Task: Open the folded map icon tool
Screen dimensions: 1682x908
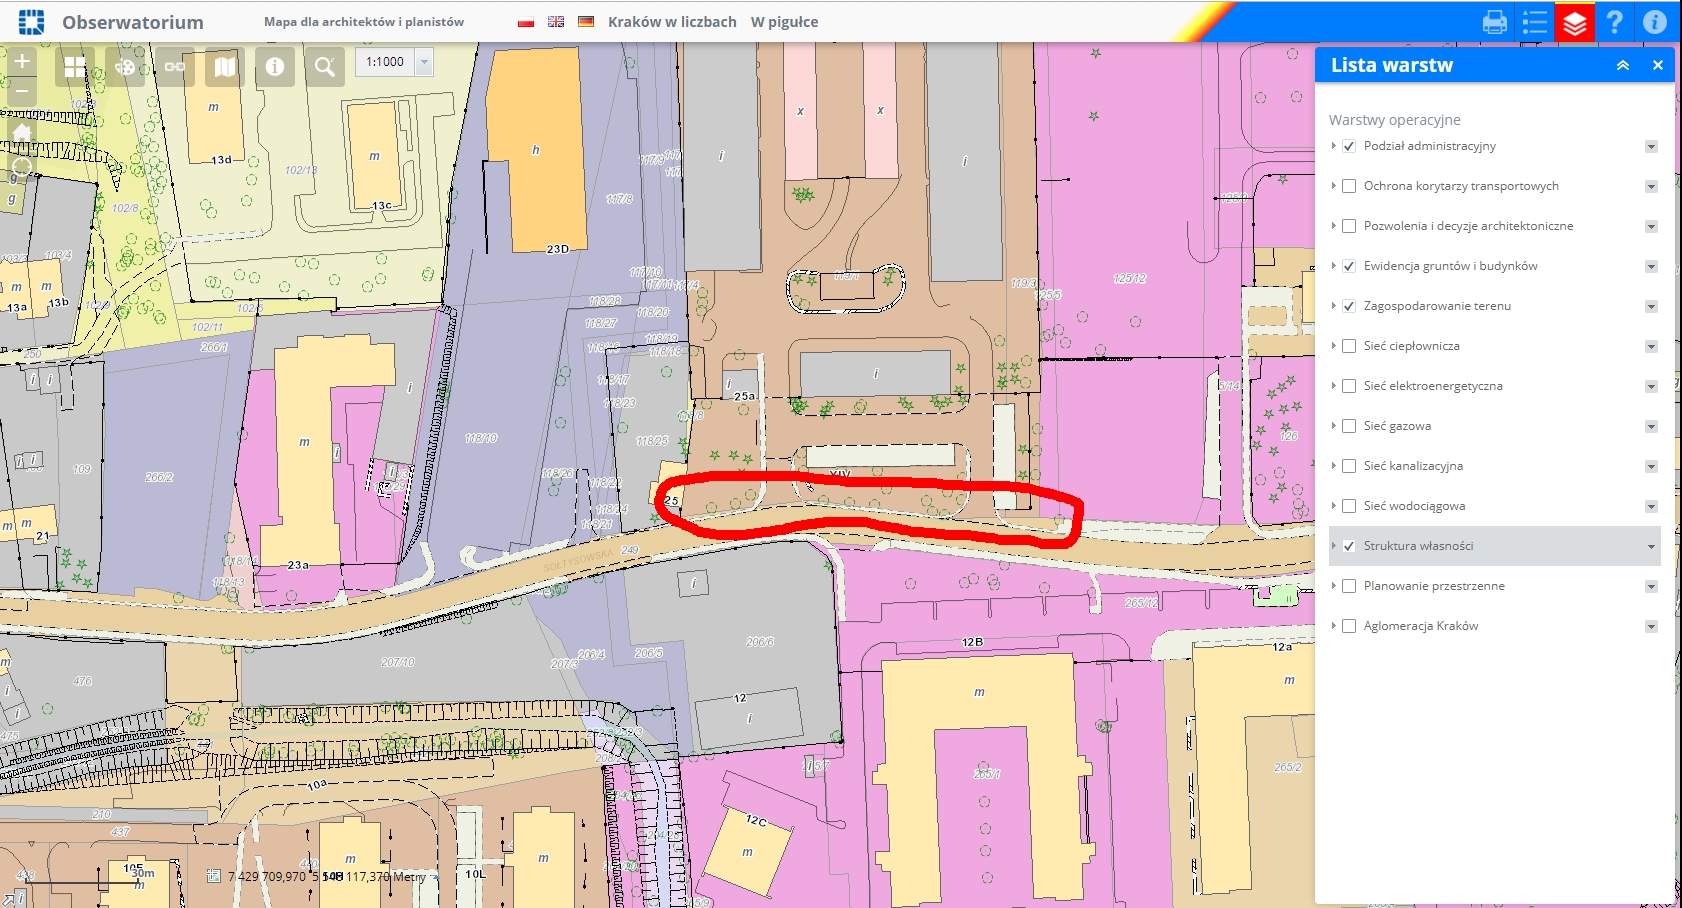Action: tap(225, 67)
